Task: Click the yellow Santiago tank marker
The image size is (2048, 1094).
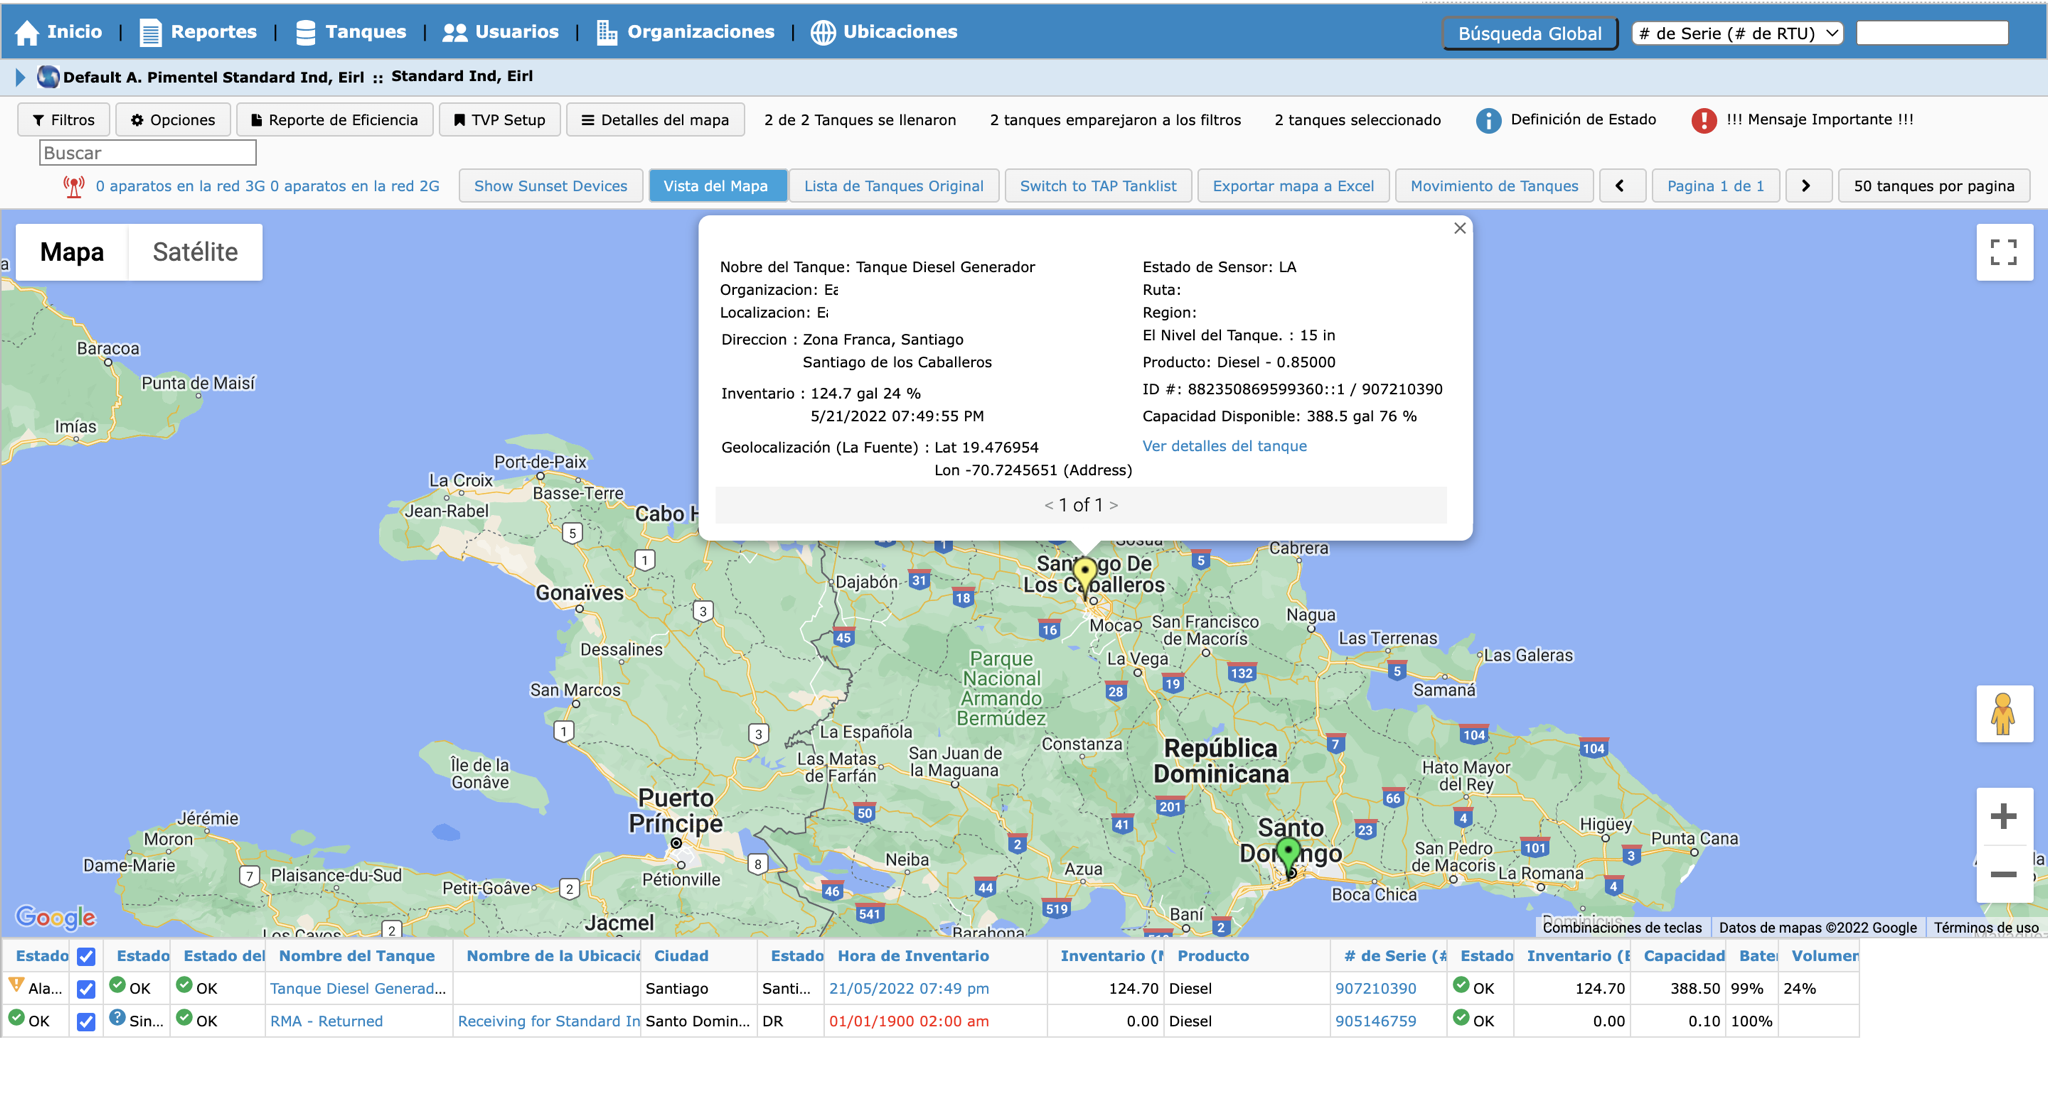Action: click(1085, 575)
